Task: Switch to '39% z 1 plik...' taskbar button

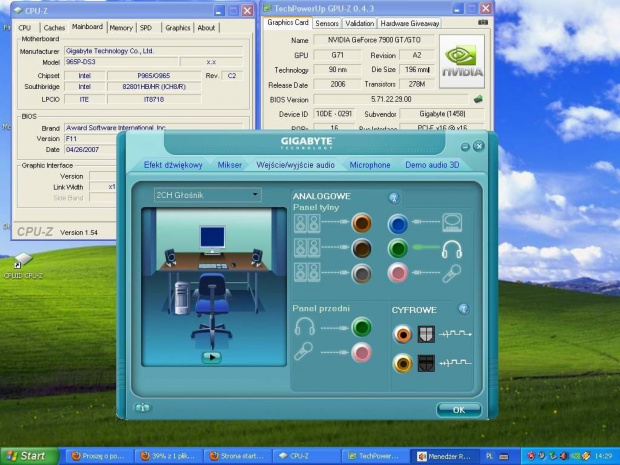Action: 168,456
